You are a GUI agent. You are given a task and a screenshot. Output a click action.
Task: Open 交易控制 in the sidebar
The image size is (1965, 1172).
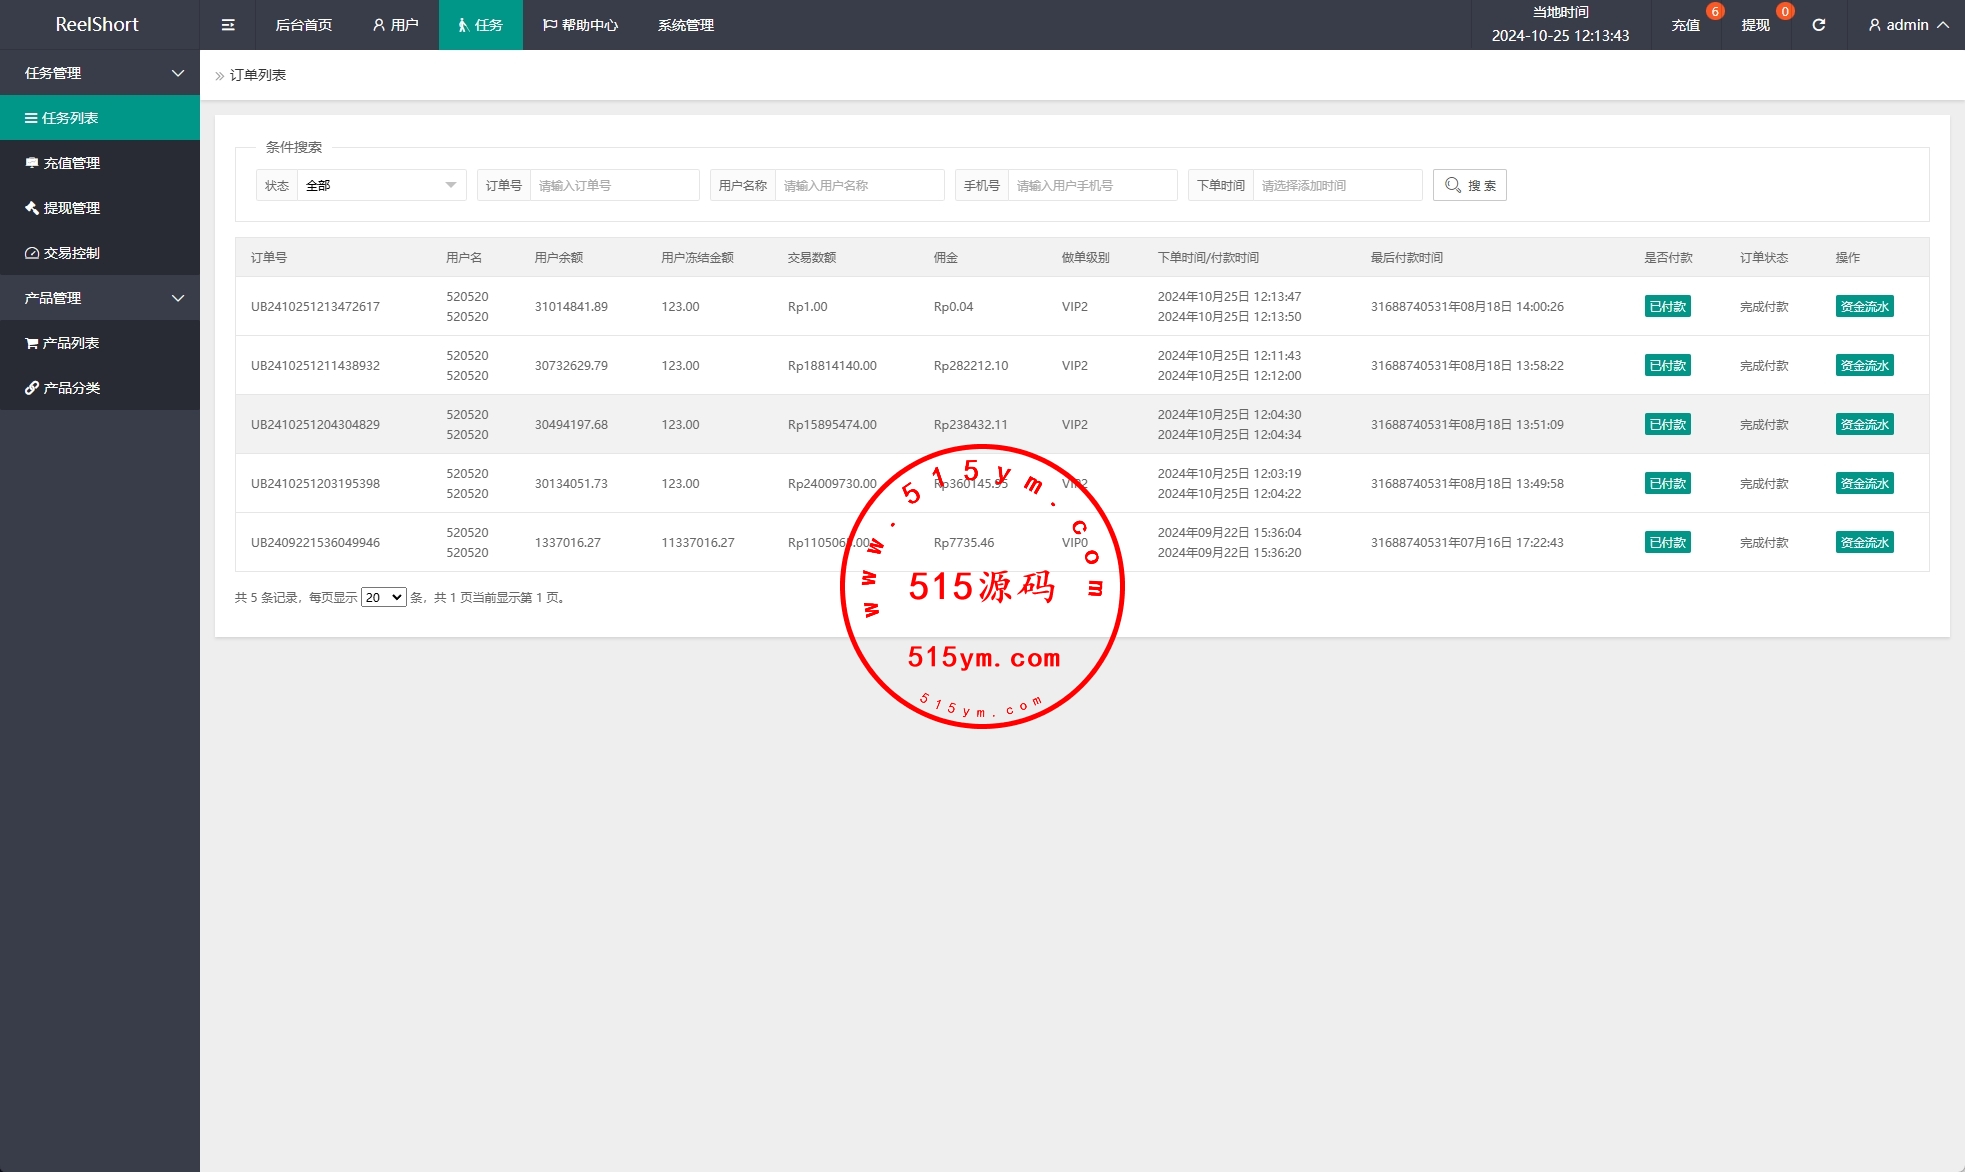pyautogui.click(x=71, y=253)
